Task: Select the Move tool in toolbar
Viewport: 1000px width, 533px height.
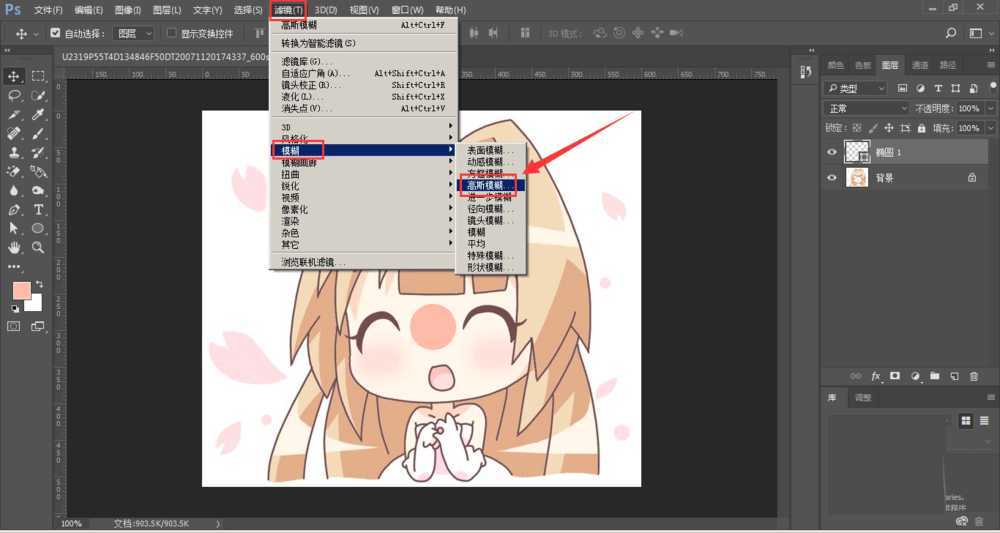Action: tap(15, 76)
